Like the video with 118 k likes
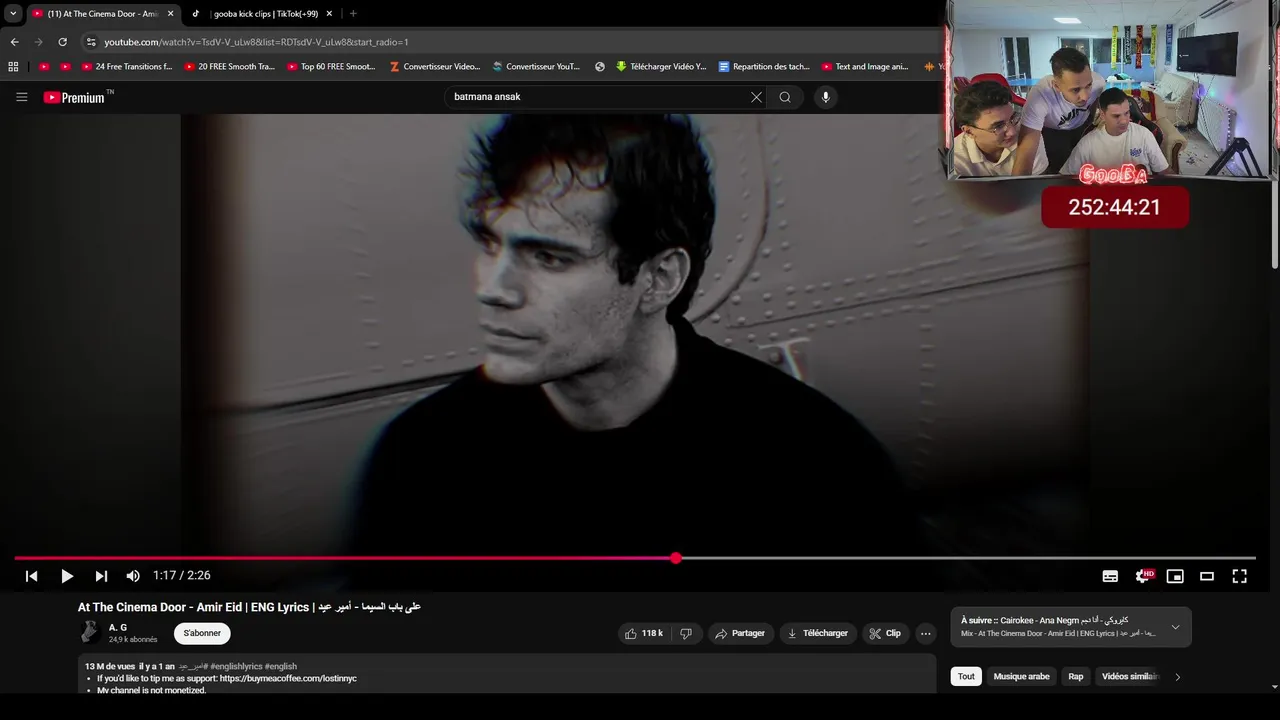This screenshot has height=720, width=1280. [643, 633]
